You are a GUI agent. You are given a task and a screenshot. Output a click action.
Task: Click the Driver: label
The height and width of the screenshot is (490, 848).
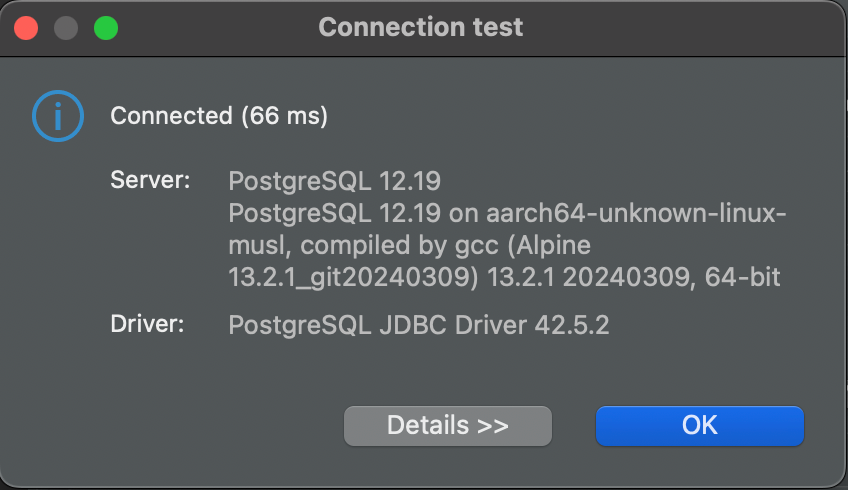pyautogui.click(x=147, y=324)
